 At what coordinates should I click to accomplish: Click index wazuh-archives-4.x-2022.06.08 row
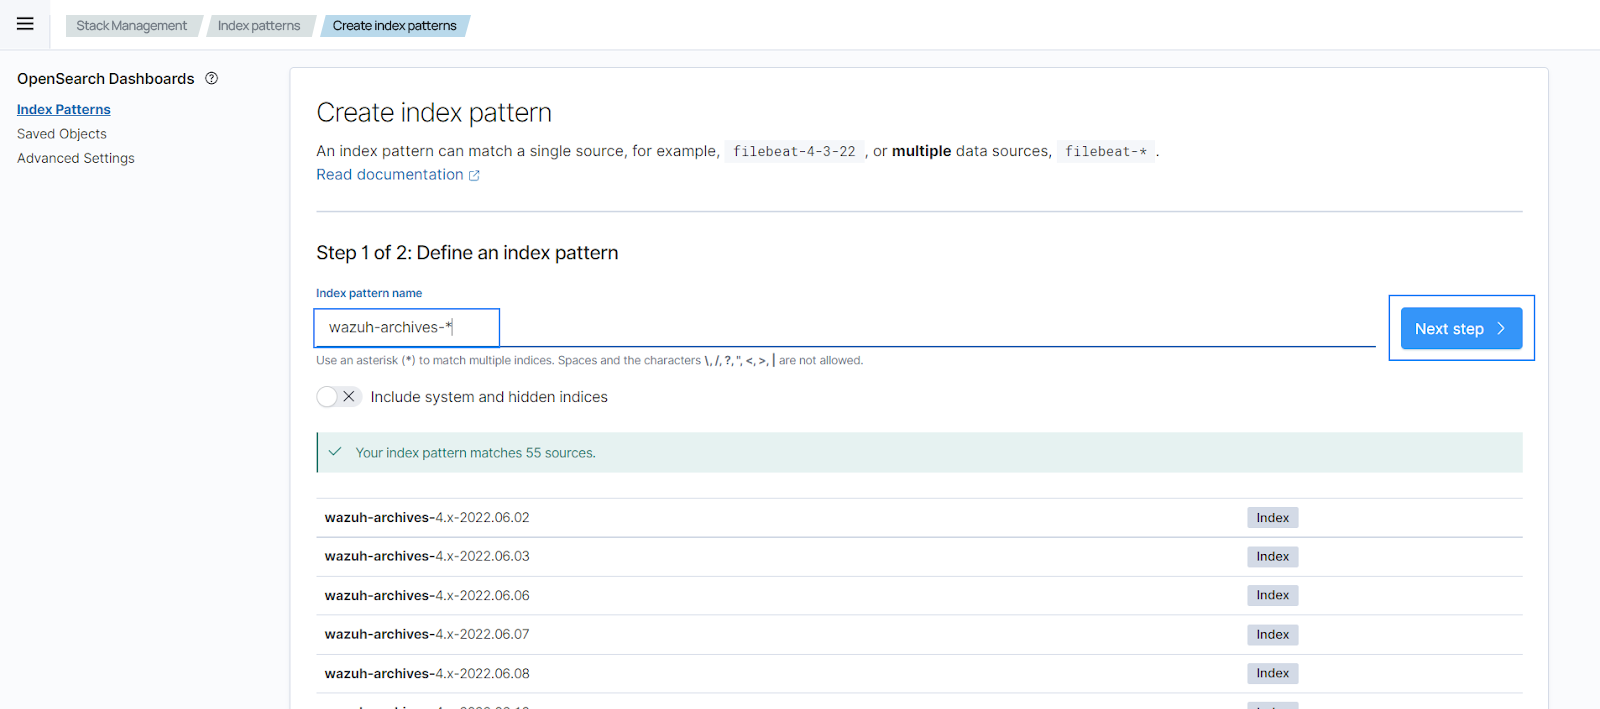tap(427, 674)
